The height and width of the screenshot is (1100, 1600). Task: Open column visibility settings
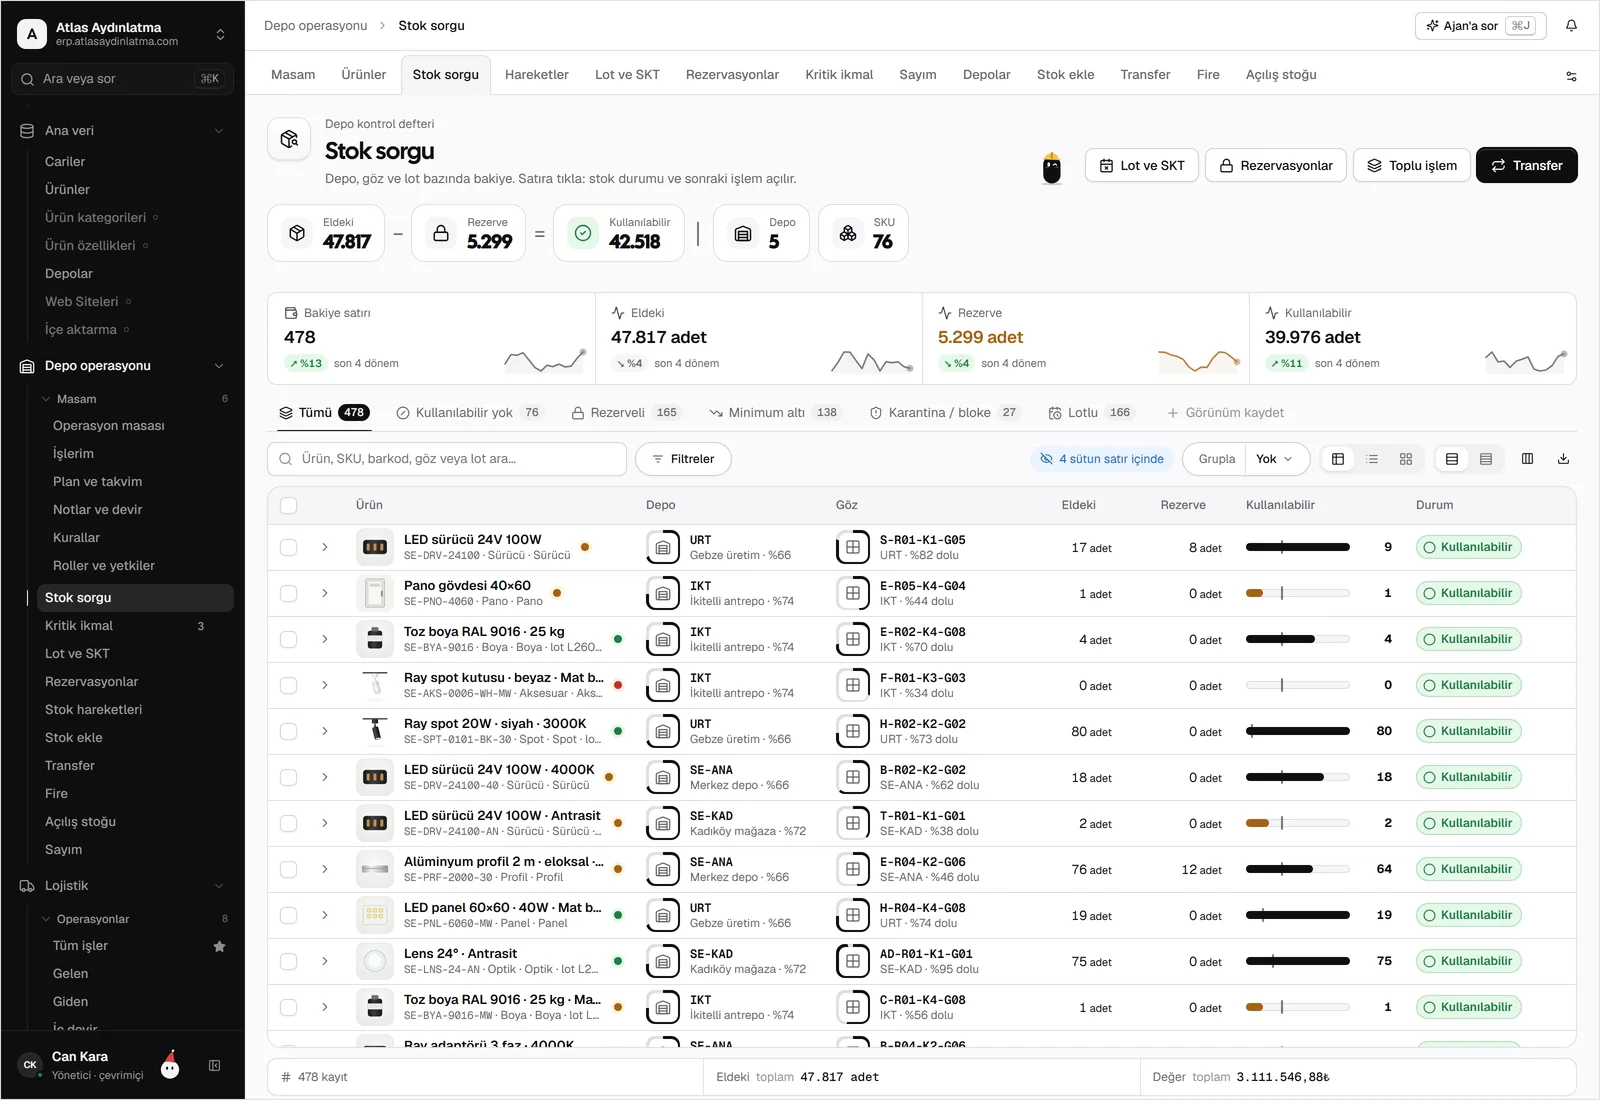tap(1527, 459)
